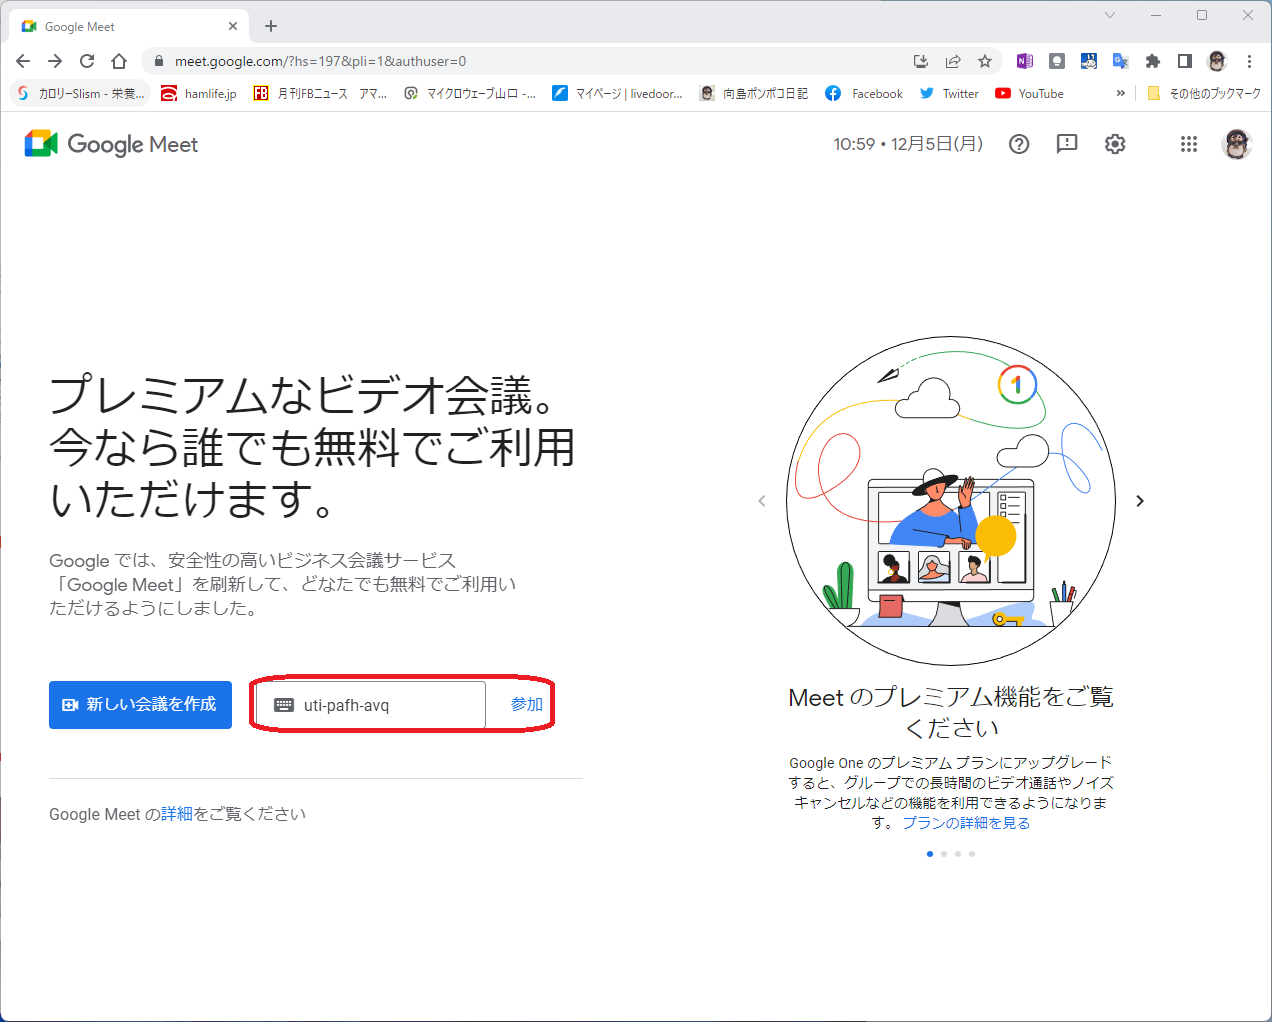Select the third carousel indicator dot
Image resolution: width=1272 pixels, height=1022 pixels.
point(958,854)
